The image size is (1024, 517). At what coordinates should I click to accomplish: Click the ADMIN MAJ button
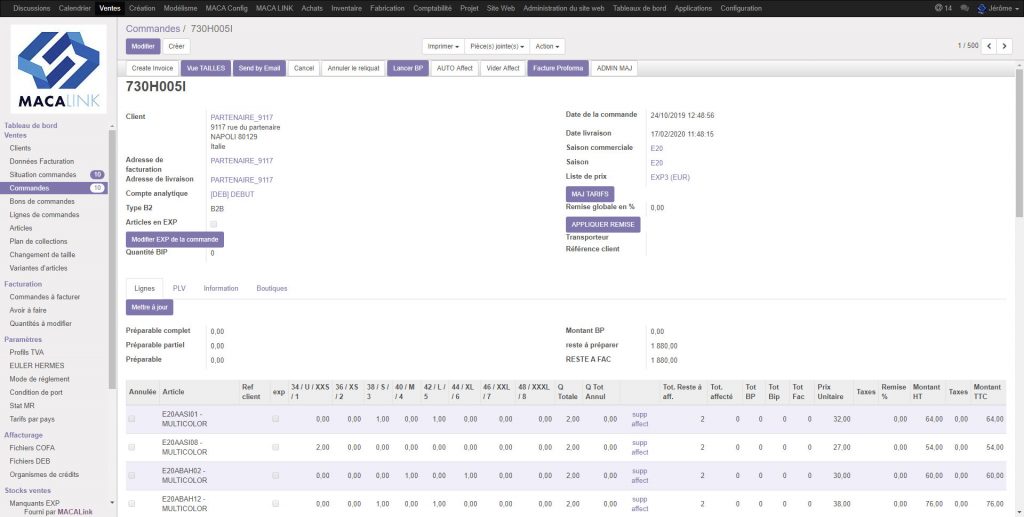point(615,68)
